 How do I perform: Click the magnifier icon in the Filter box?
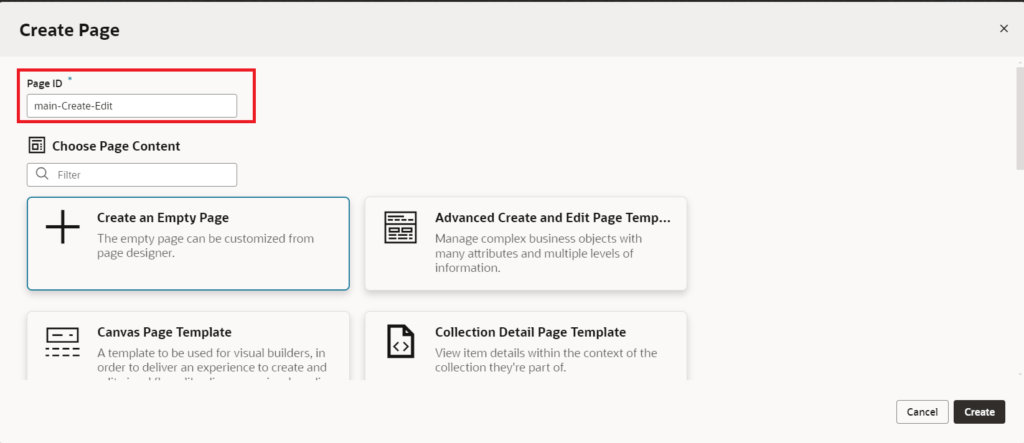[x=42, y=174]
